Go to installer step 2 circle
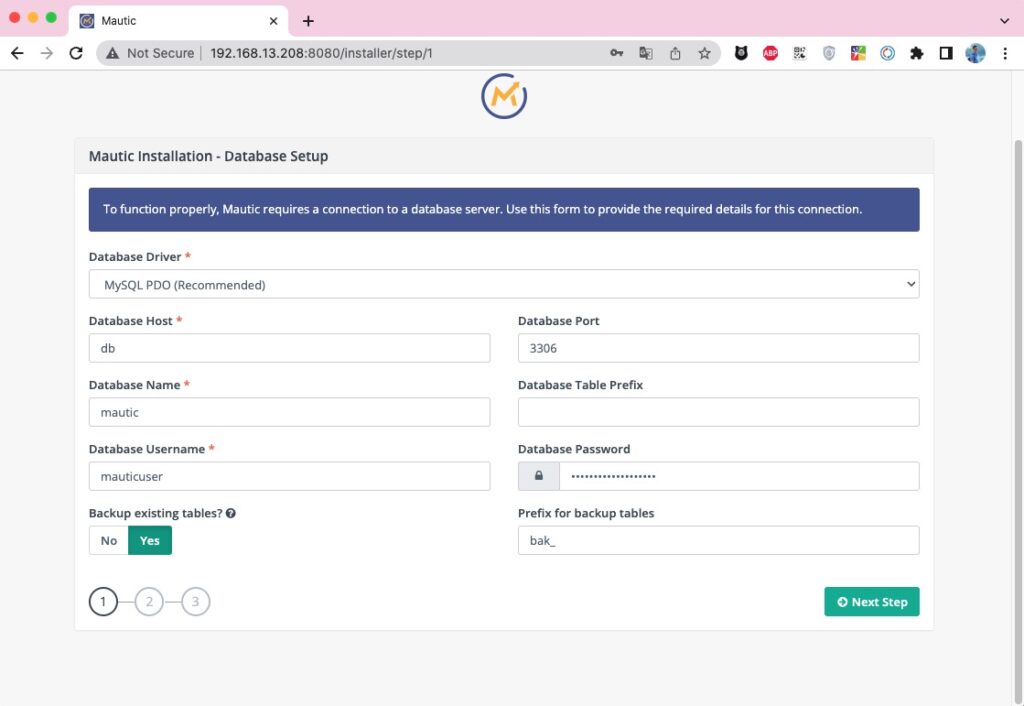The image size is (1024, 706). [150, 602]
